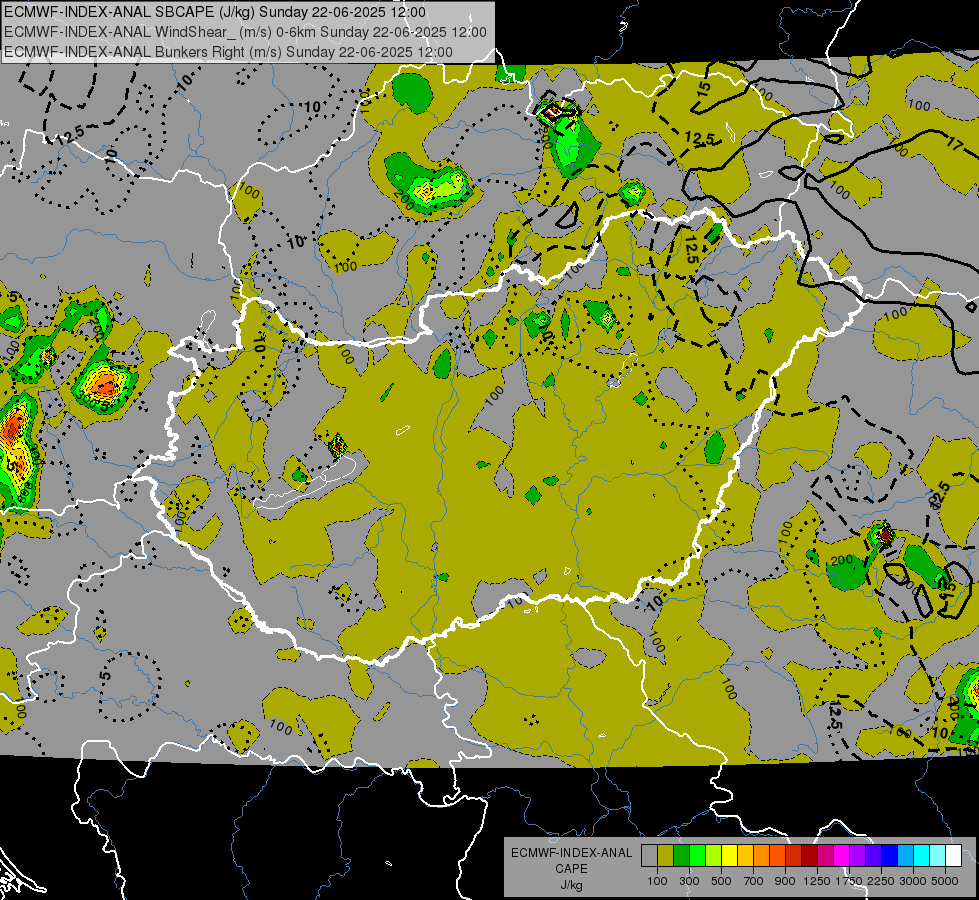This screenshot has height=900, width=979.
Task: Click the pure yellow legend swatch
Action: [x=729, y=855]
